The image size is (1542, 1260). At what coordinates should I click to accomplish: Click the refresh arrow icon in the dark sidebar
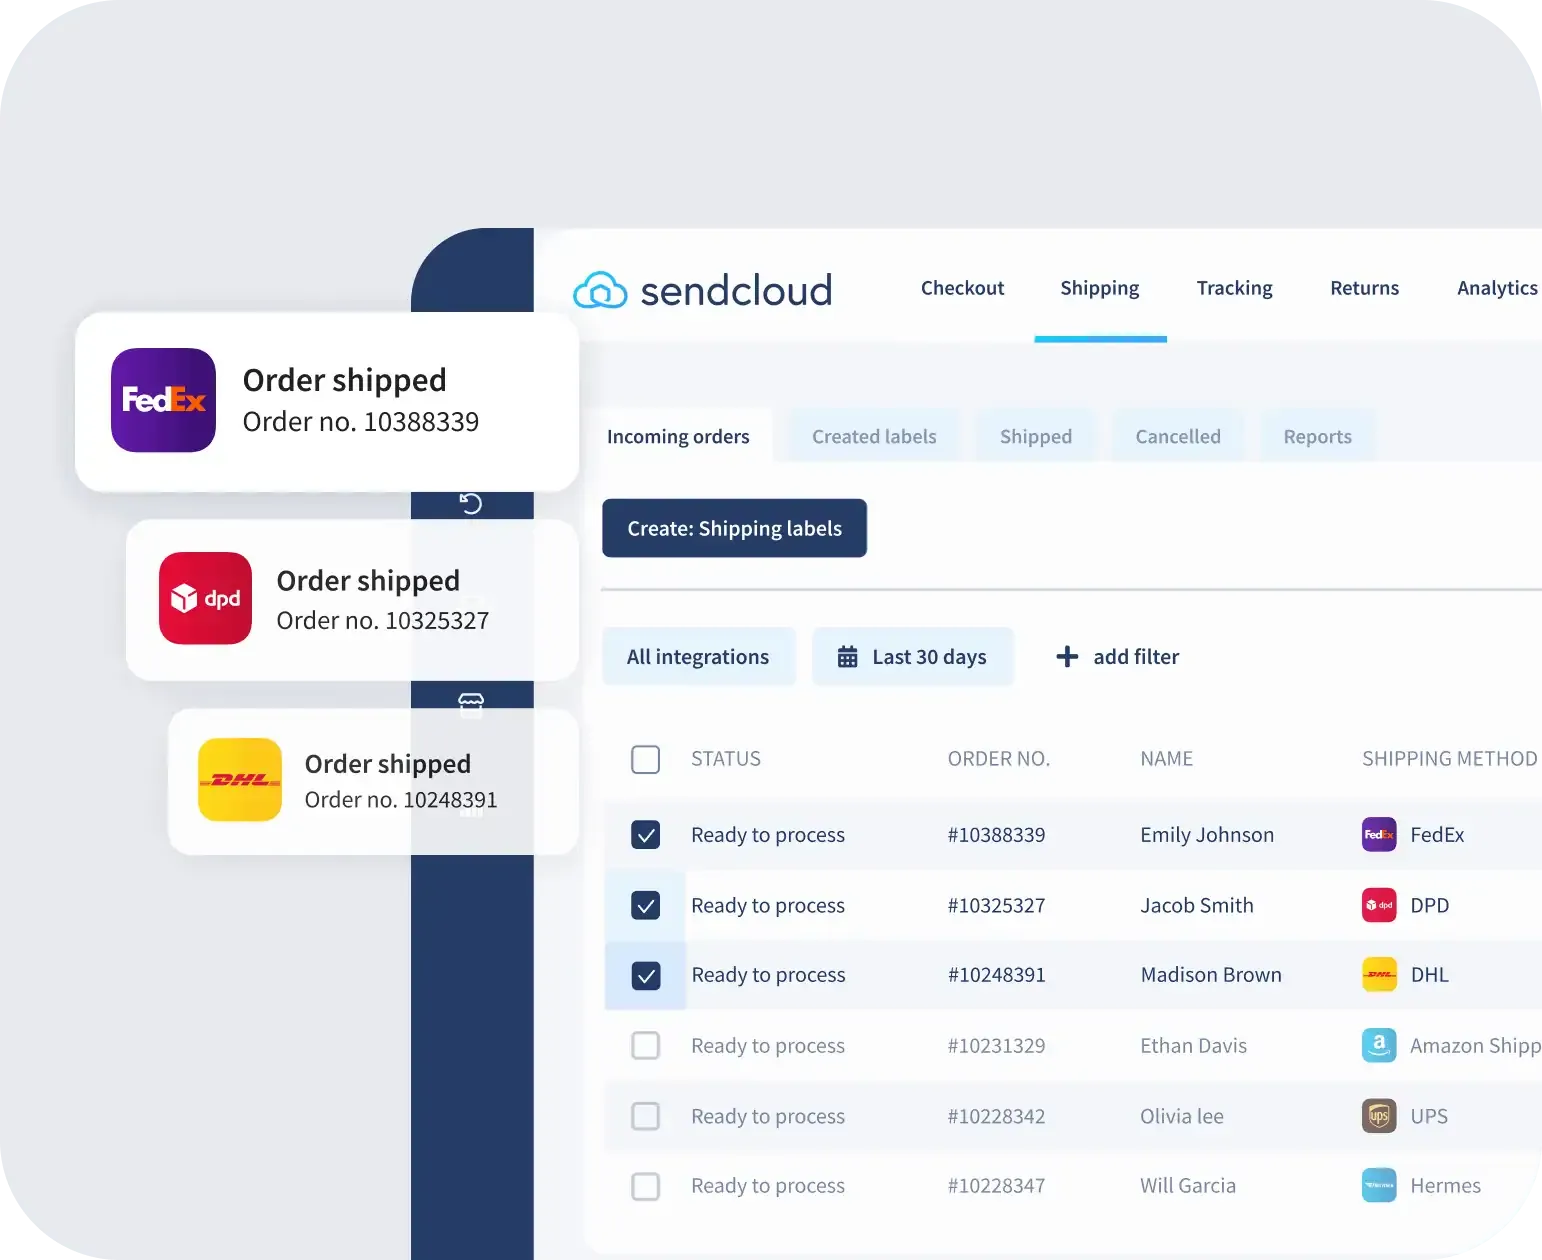click(x=471, y=503)
